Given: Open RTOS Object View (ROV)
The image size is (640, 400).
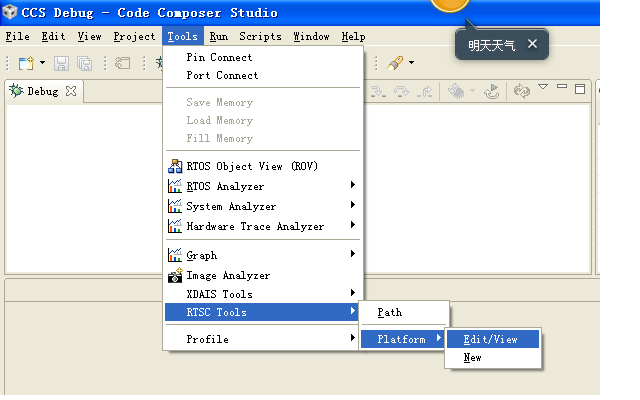Looking at the screenshot, I should tap(263, 167).
